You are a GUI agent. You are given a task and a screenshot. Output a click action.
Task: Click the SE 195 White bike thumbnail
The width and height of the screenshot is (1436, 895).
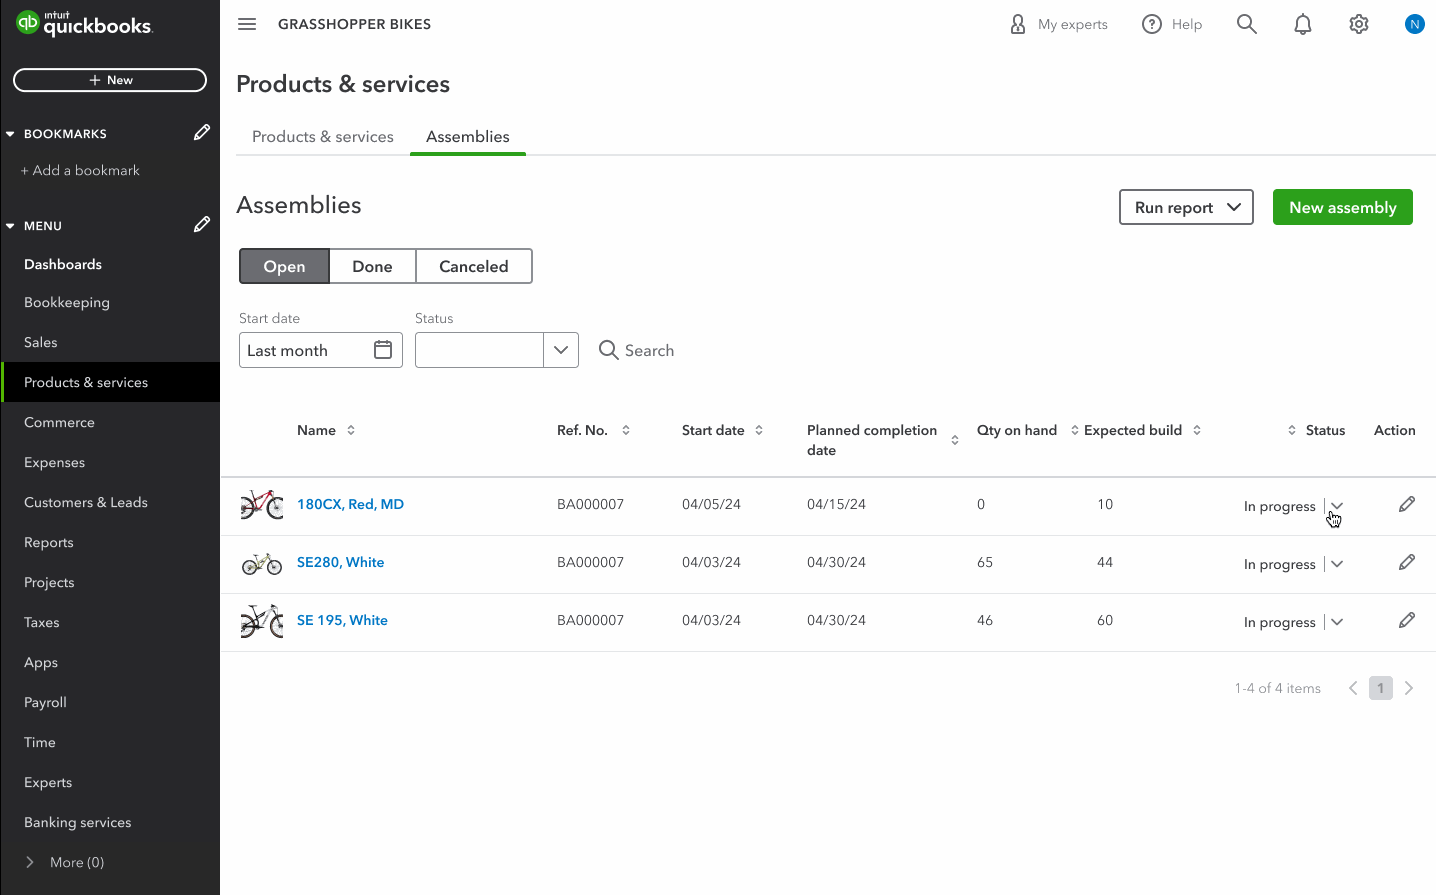click(x=262, y=621)
